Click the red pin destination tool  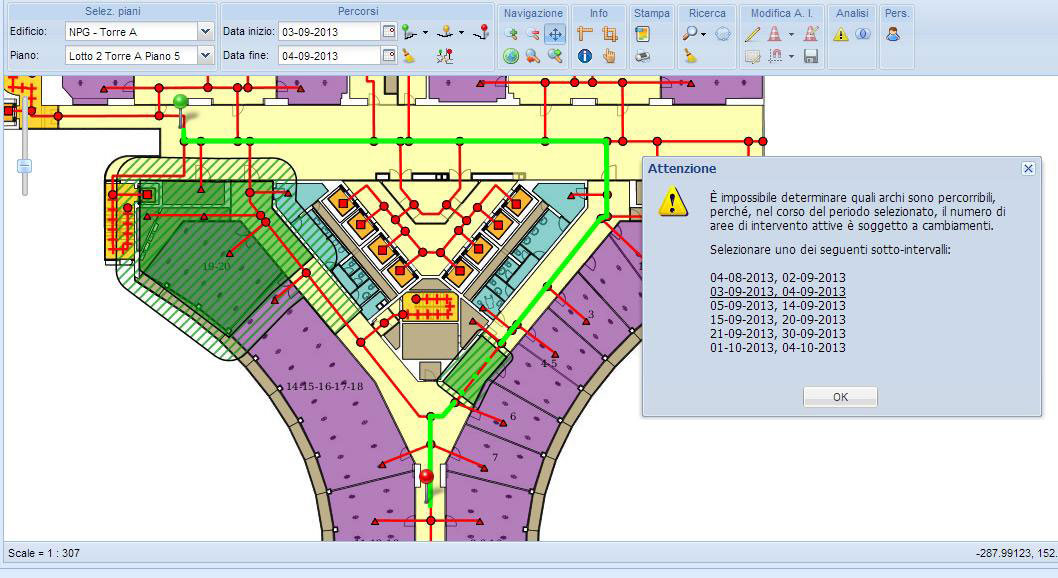pos(483,32)
